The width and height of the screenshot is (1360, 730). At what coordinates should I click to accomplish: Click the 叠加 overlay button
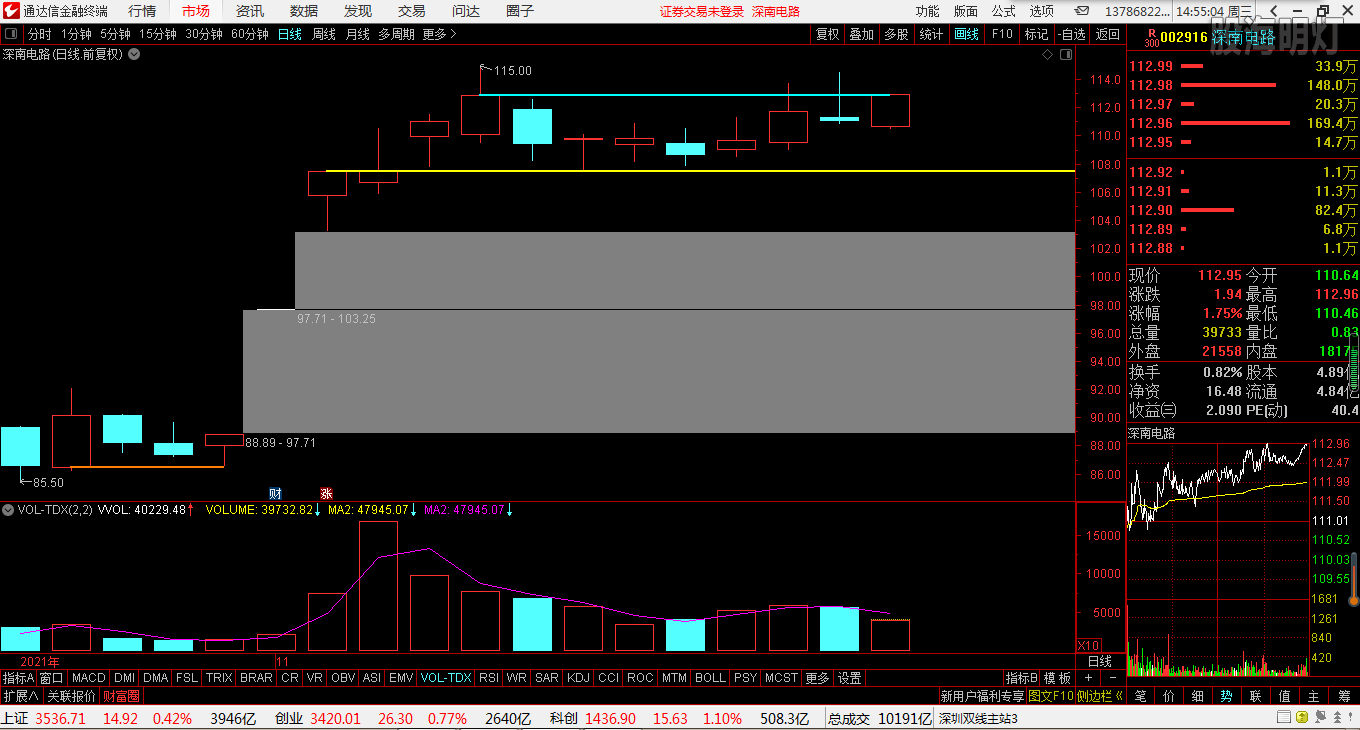[861, 33]
